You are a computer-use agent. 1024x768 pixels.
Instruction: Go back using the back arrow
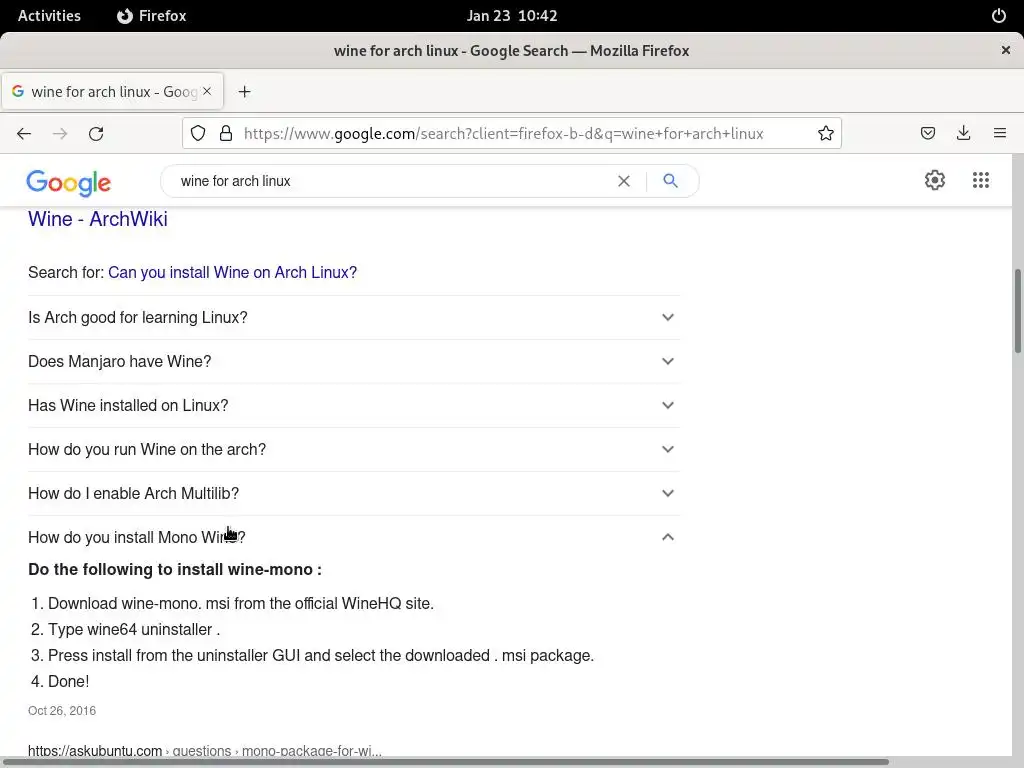24,133
